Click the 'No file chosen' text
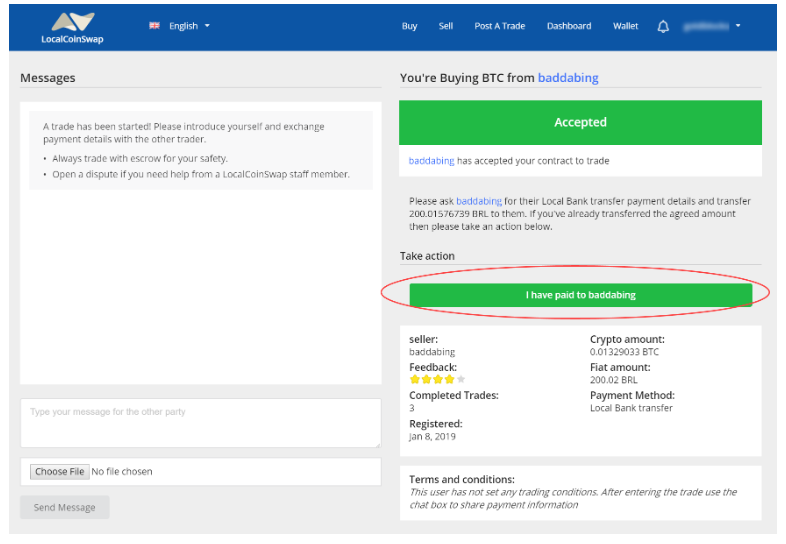This screenshot has width=786, height=544. pos(122,472)
